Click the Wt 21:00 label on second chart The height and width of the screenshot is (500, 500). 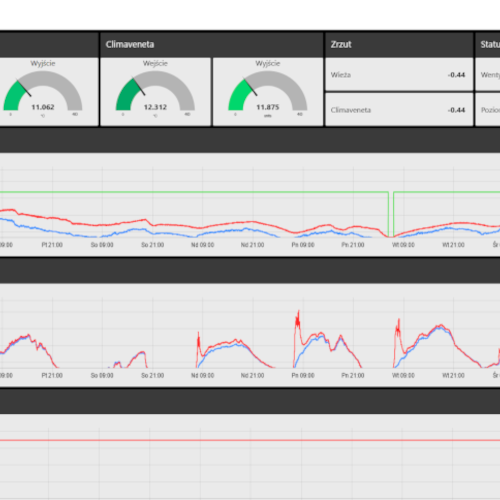pyautogui.click(x=453, y=376)
